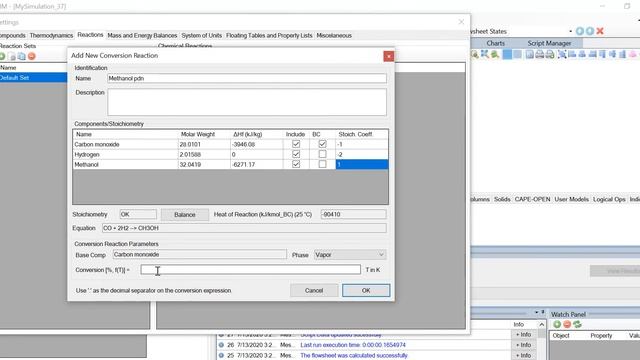This screenshot has width=640, height=360.
Task: Click the pink eraser icon in flowsheet toolbar
Action: (x=633, y=54)
